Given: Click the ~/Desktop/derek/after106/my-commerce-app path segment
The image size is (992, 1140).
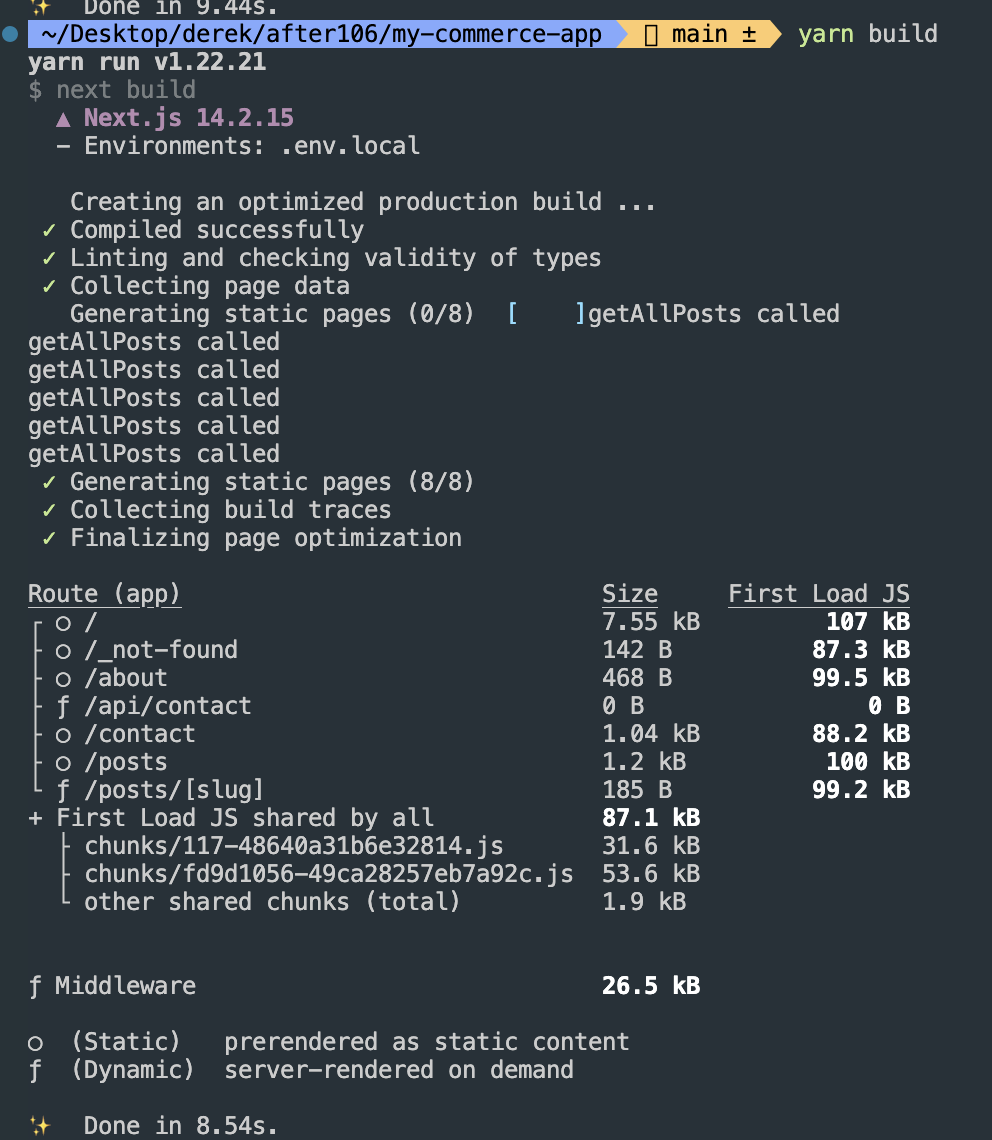Looking at the screenshot, I should click(x=321, y=34).
